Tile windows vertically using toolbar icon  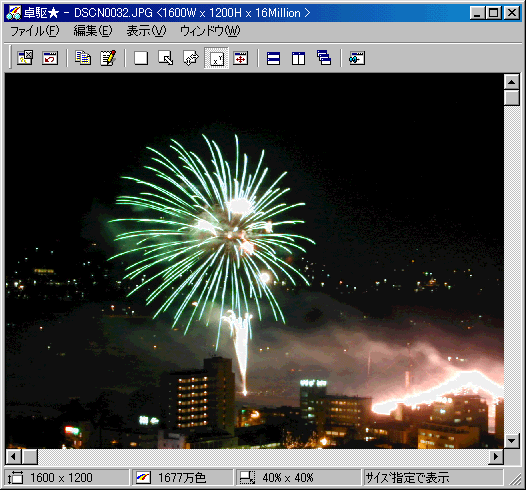click(298, 58)
